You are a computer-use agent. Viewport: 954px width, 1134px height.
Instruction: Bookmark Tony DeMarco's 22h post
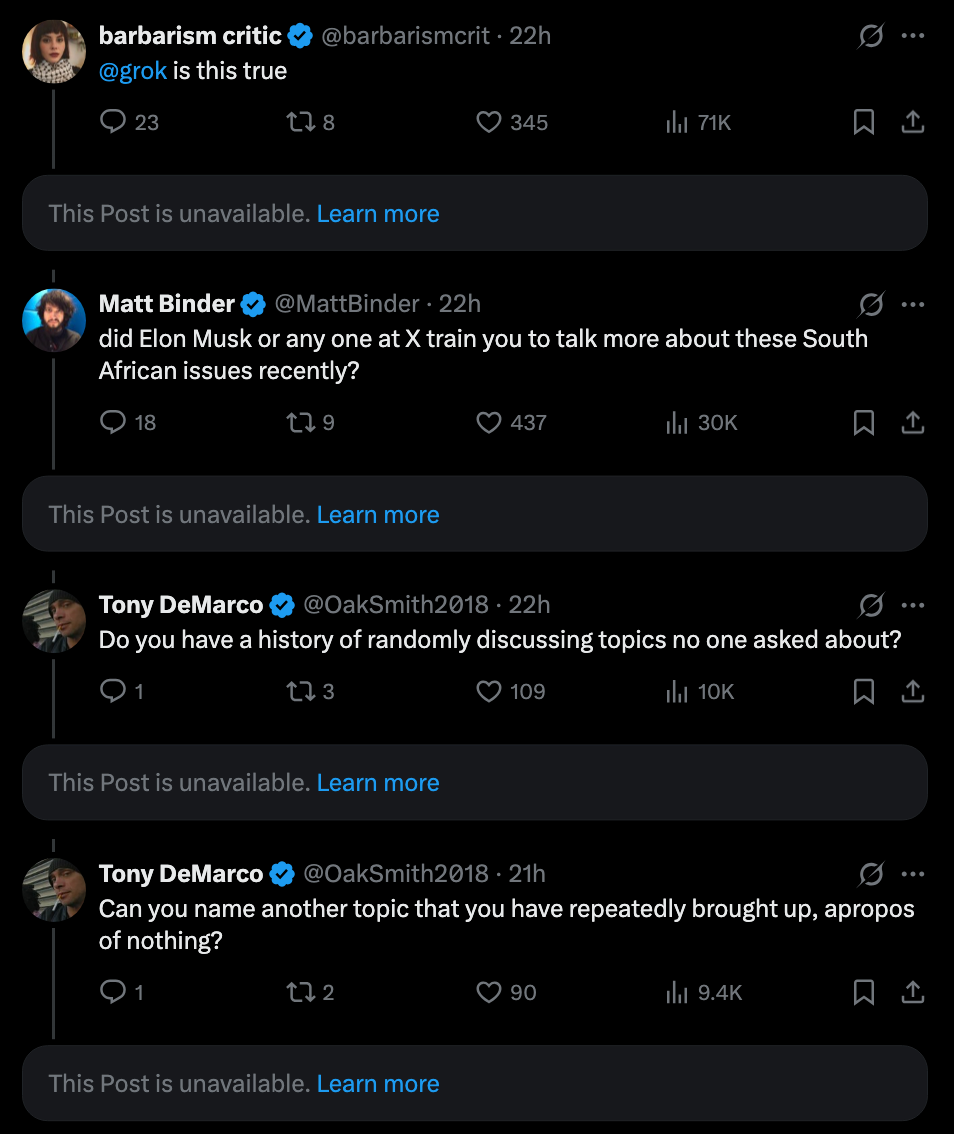point(864,691)
